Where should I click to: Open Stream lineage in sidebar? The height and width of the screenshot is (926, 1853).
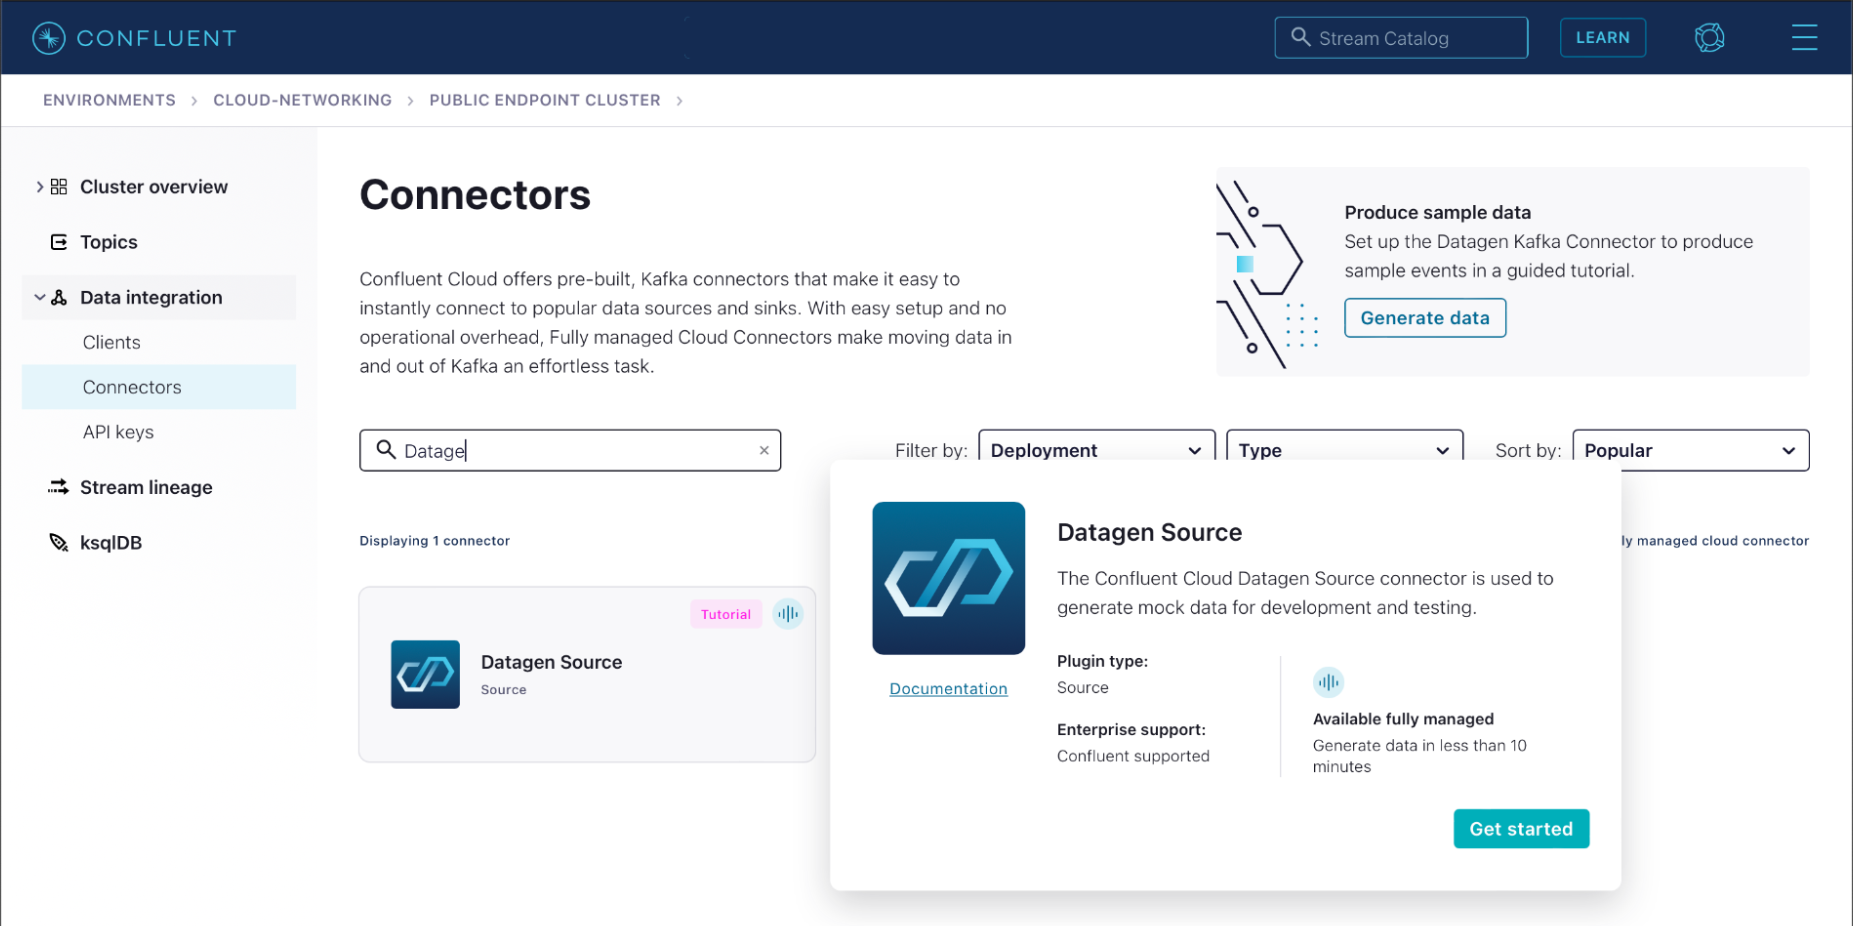[146, 487]
